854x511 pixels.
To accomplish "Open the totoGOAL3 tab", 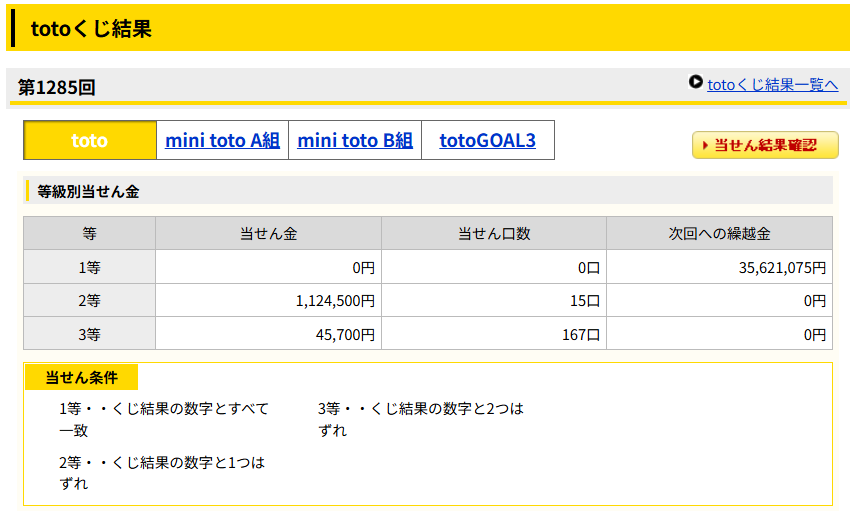I will 487,140.
